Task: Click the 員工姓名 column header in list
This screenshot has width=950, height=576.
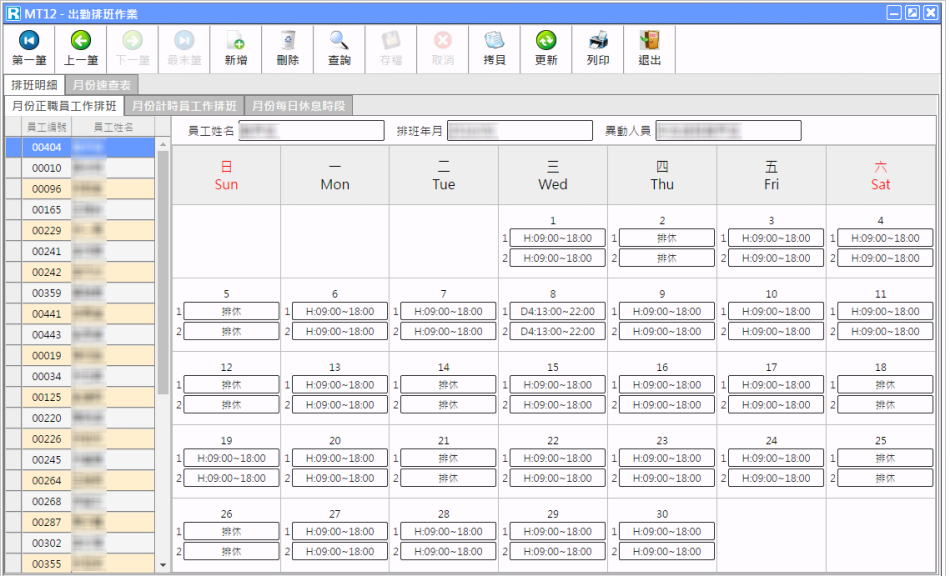Action: (x=113, y=127)
